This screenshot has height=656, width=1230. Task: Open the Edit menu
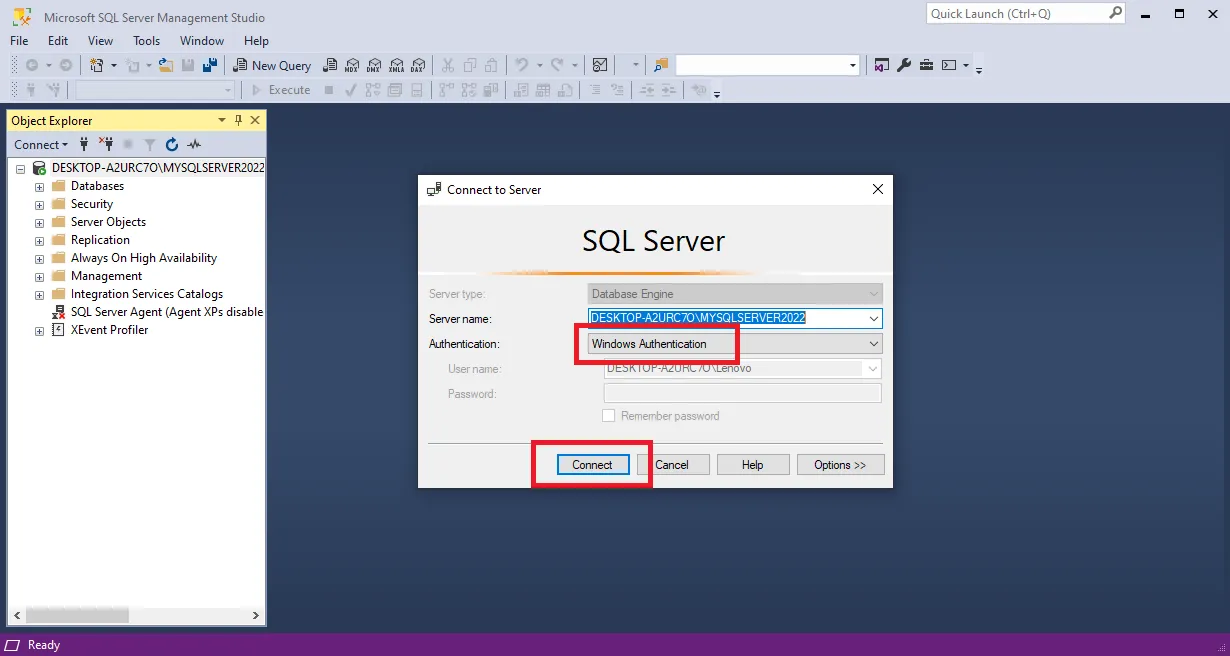58,41
